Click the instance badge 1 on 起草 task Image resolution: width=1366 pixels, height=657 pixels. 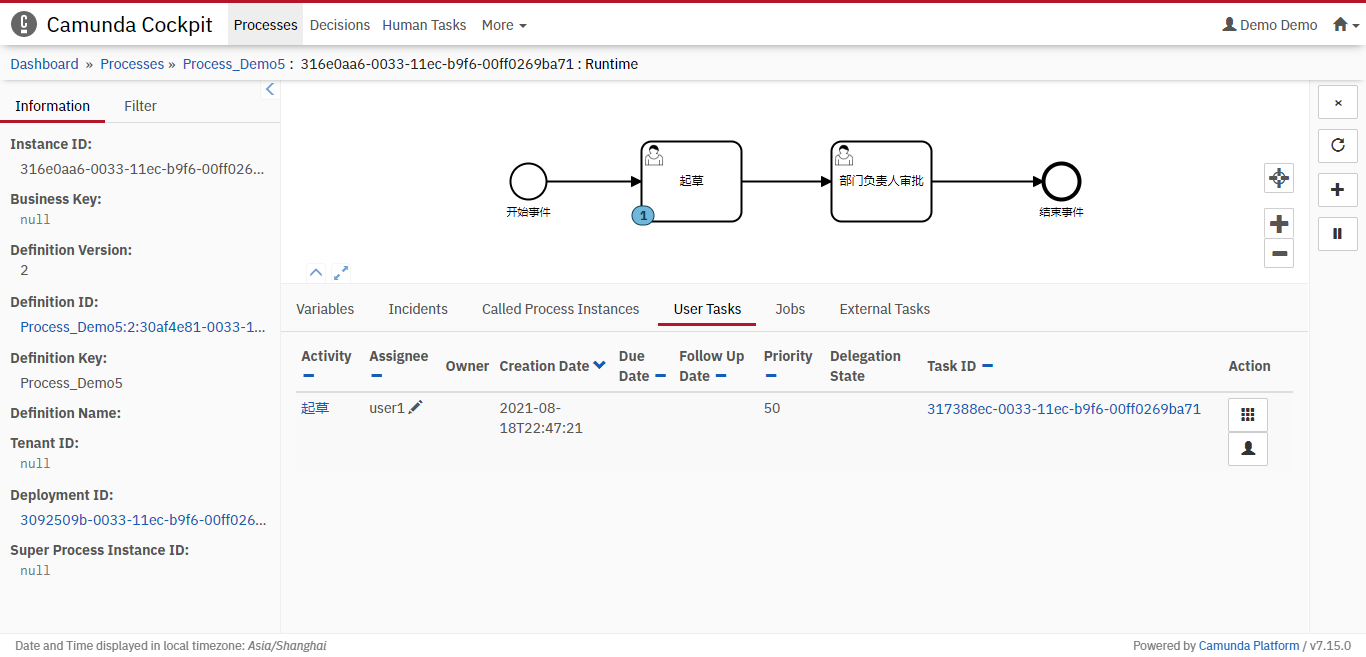click(644, 215)
